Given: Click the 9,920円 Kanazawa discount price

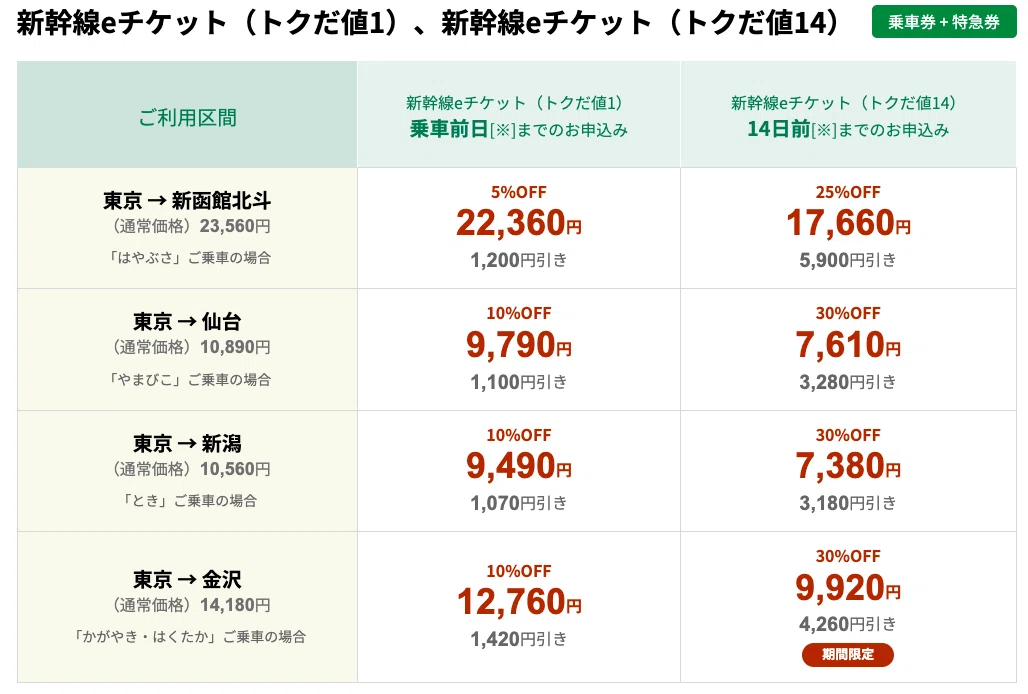Looking at the screenshot, I should [x=848, y=588].
